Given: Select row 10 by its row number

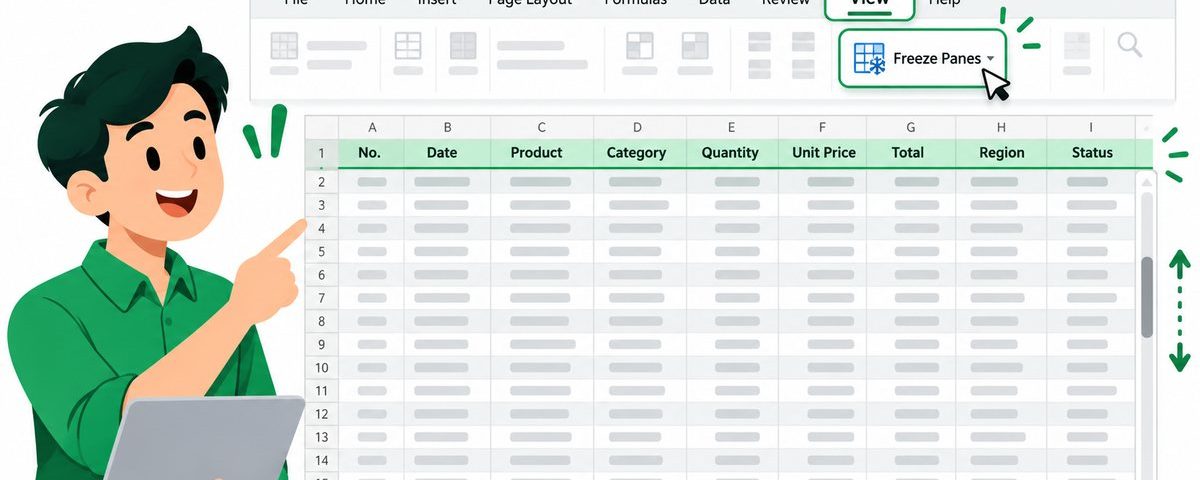Looking at the screenshot, I should pyautogui.click(x=322, y=367).
